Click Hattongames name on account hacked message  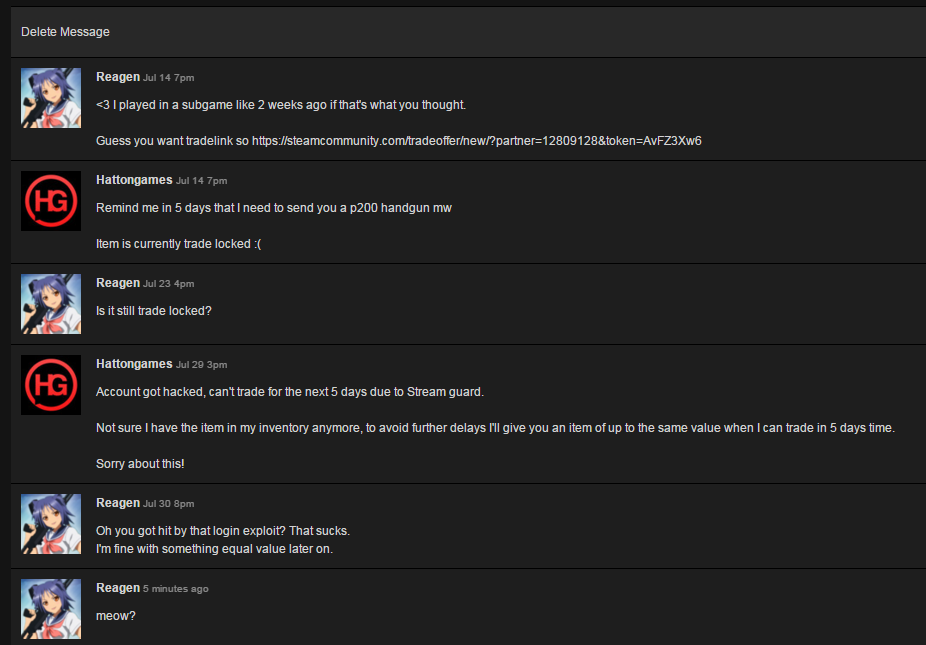[134, 364]
